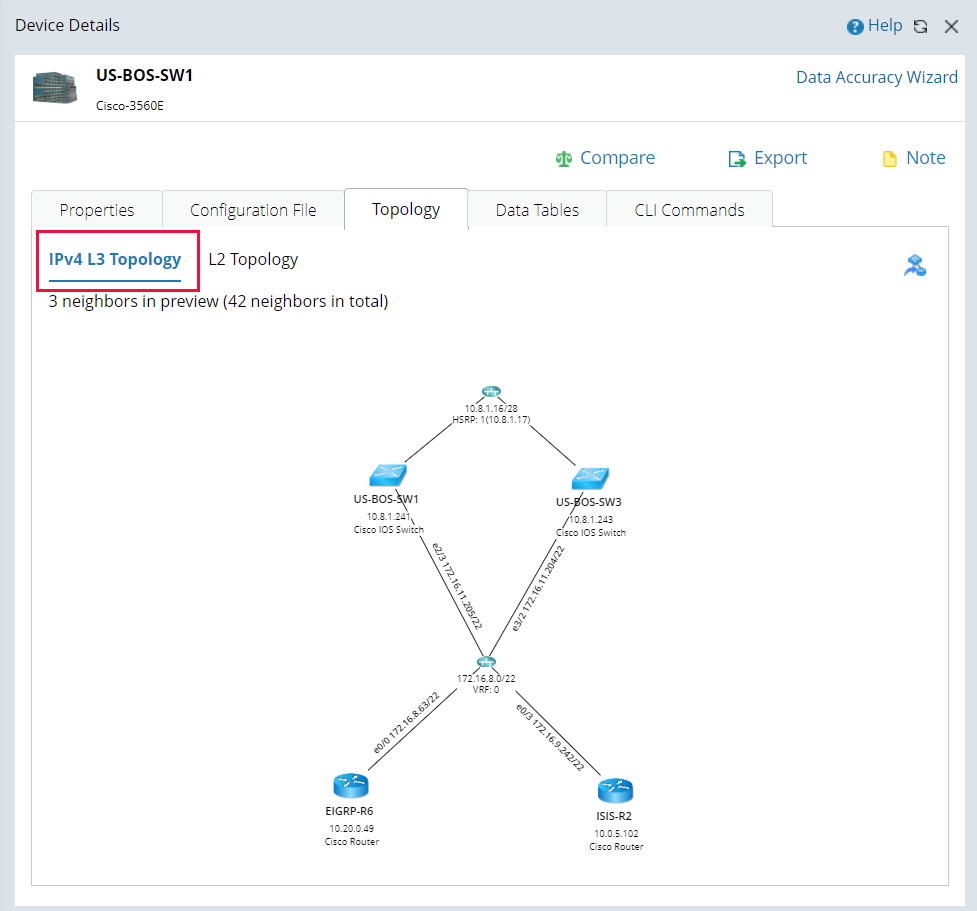Select the 10.8.1.16/28 media cloud icon
This screenshot has height=911, width=977.
490,392
